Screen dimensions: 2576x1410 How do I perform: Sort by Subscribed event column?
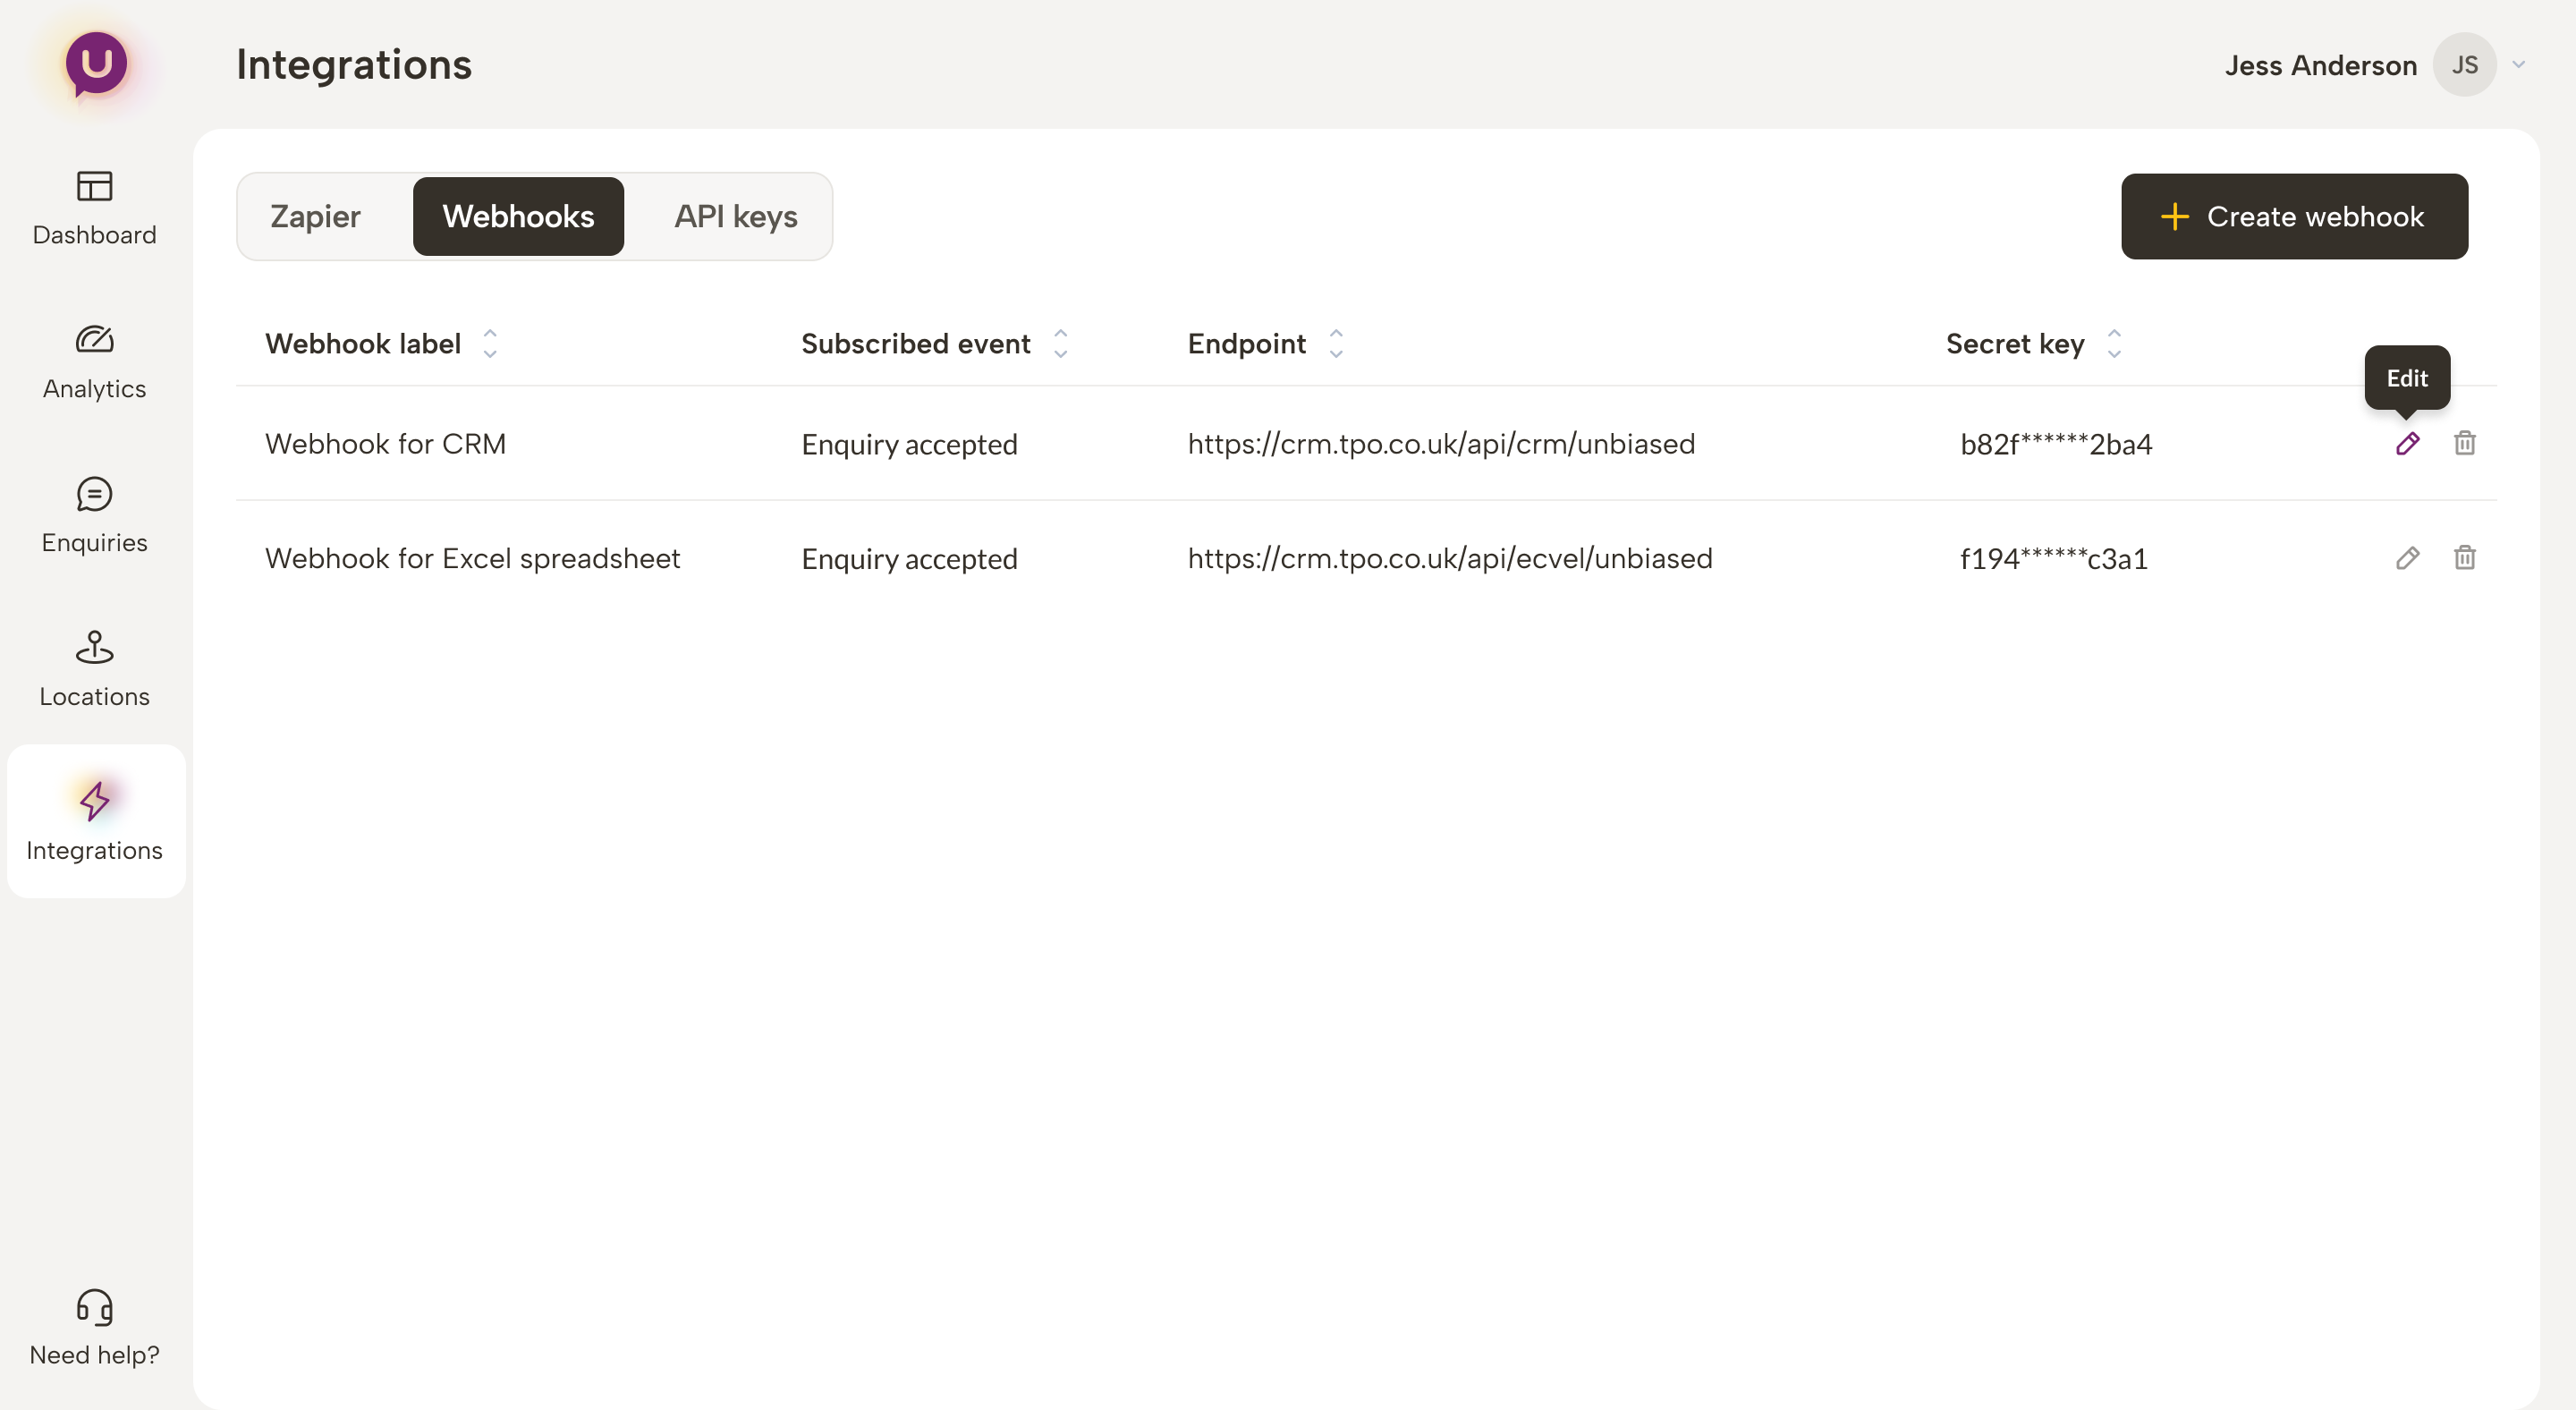pyautogui.click(x=1060, y=343)
